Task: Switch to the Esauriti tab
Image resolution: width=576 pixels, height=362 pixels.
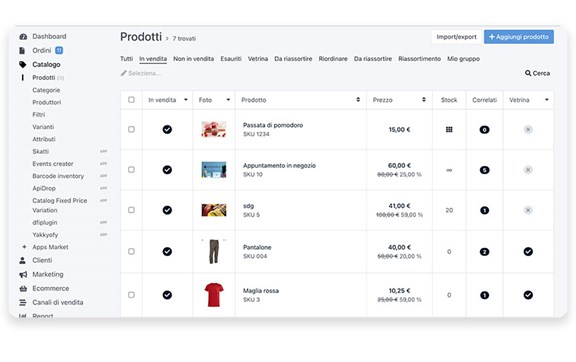Action: pyautogui.click(x=231, y=59)
